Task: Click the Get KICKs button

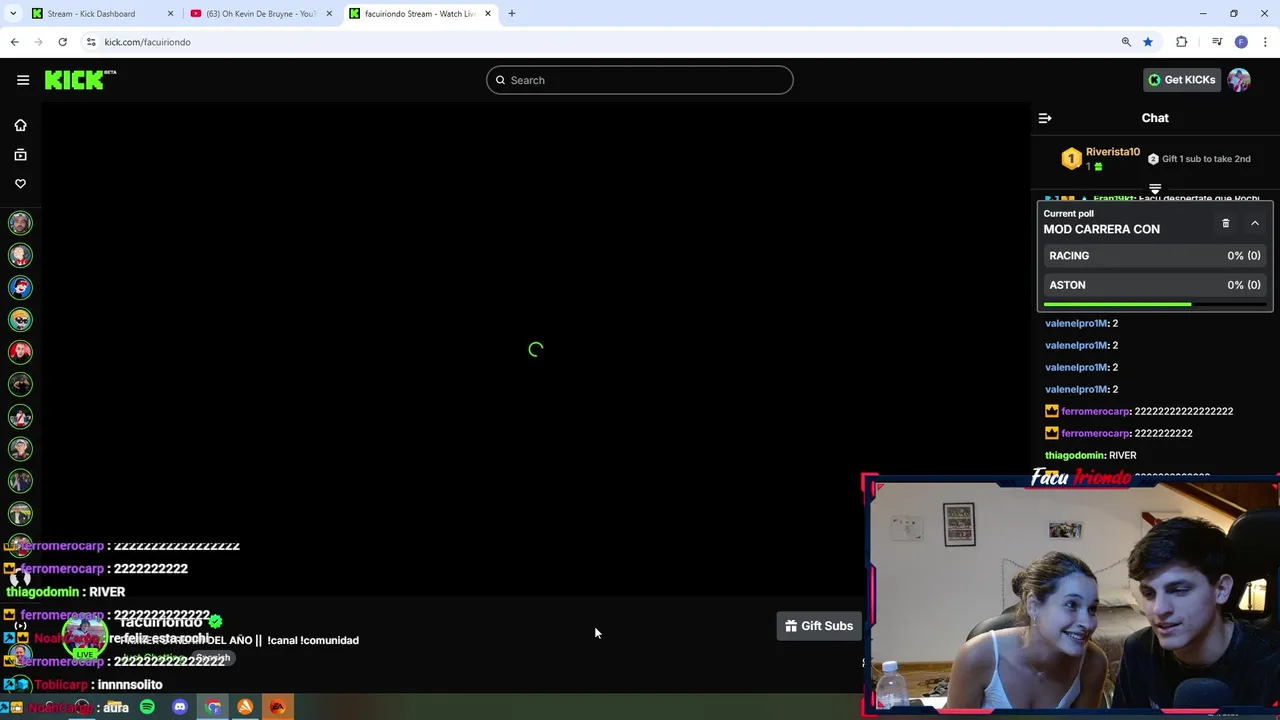Action: 1182,80
